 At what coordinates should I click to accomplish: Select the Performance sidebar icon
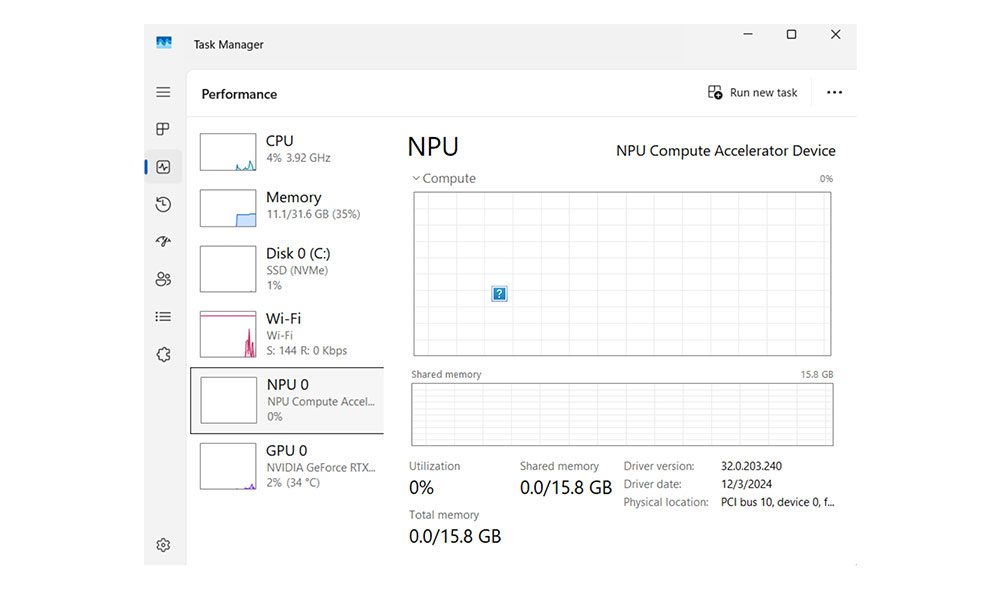pos(163,167)
